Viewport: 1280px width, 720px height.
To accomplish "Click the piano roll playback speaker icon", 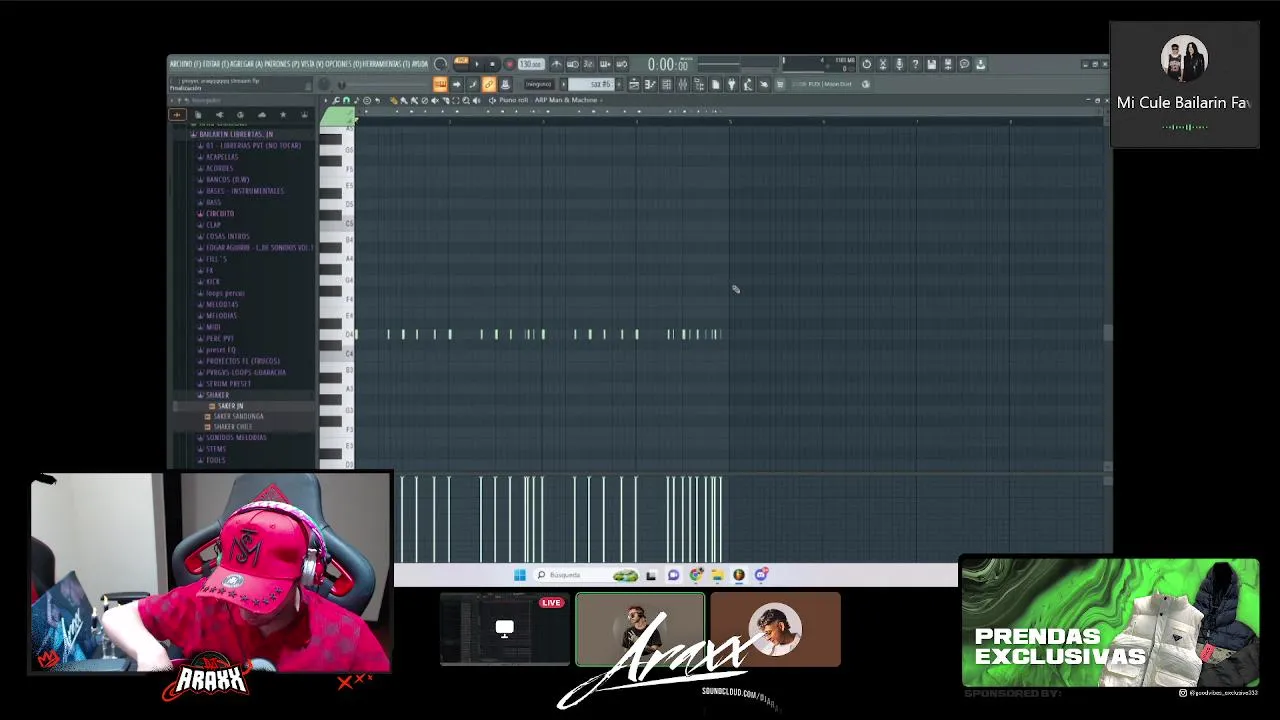I will (x=476, y=100).
